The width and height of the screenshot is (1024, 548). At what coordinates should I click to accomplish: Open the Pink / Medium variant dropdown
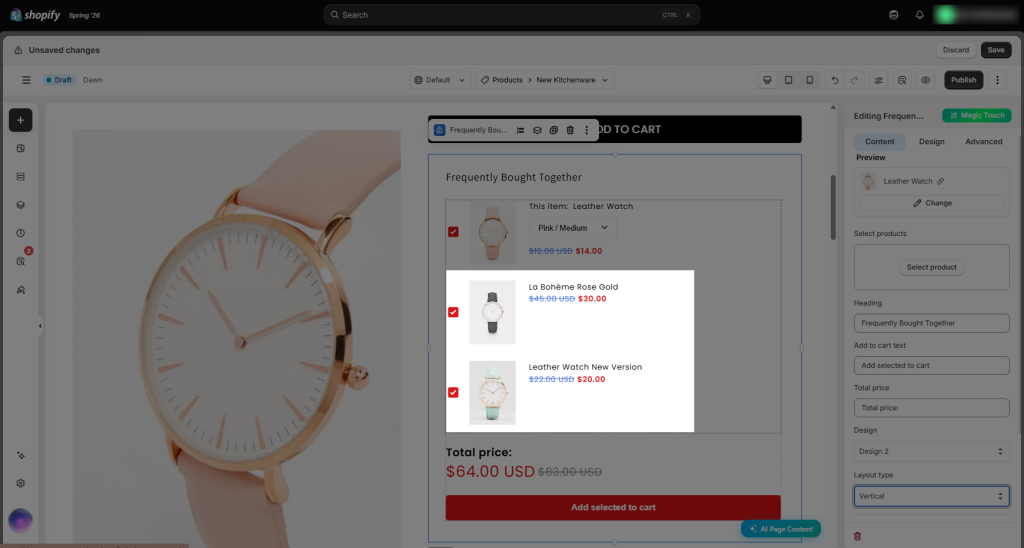(573, 228)
